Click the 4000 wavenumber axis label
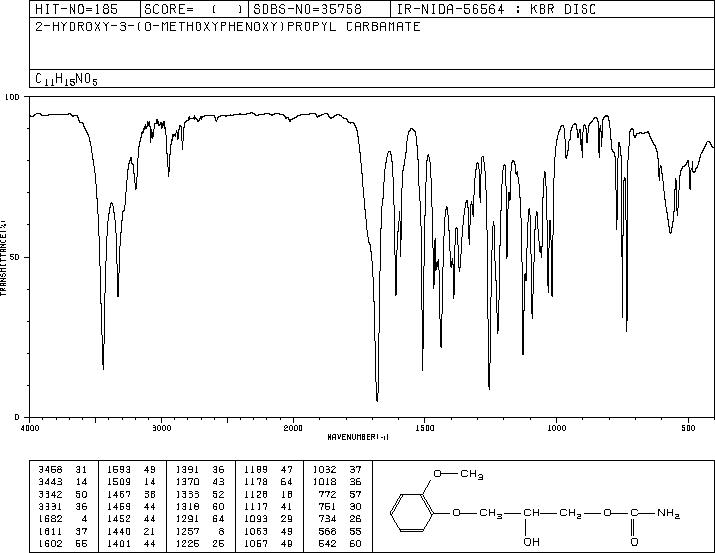Image resolution: width=715 pixels, height=553 pixels. click(x=30, y=428)
